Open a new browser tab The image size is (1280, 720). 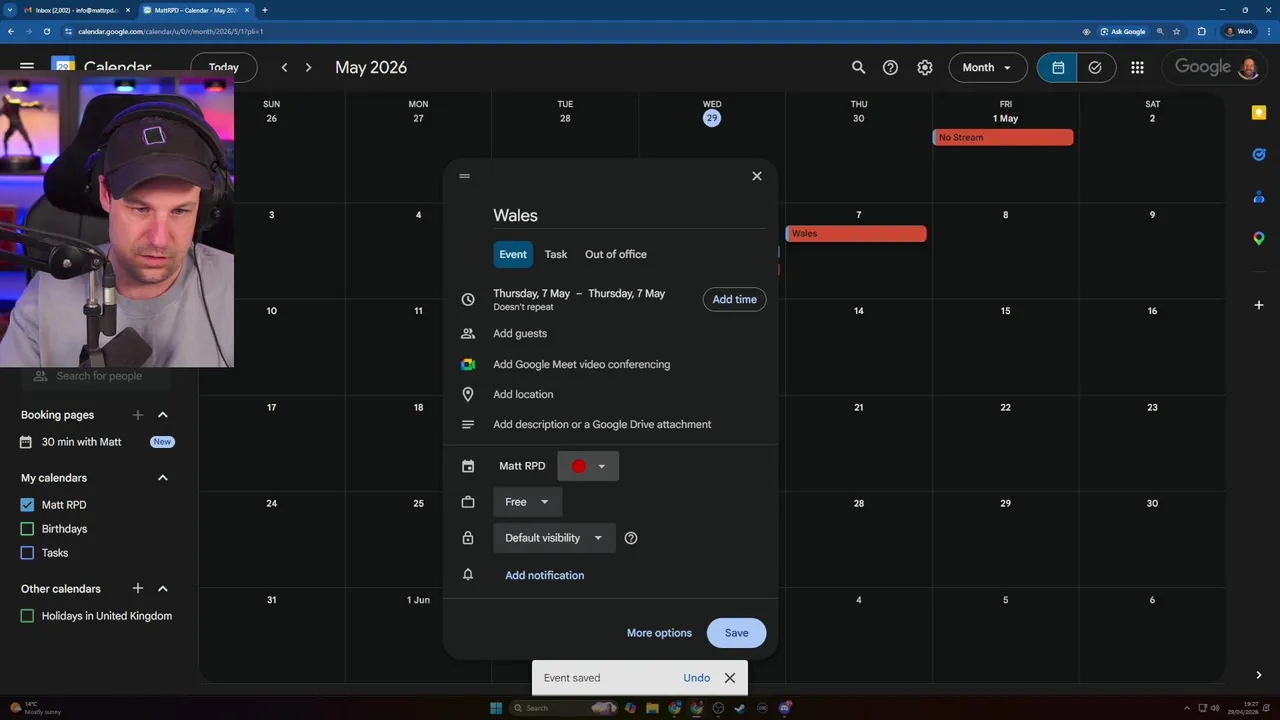click(x=265, y=10)
